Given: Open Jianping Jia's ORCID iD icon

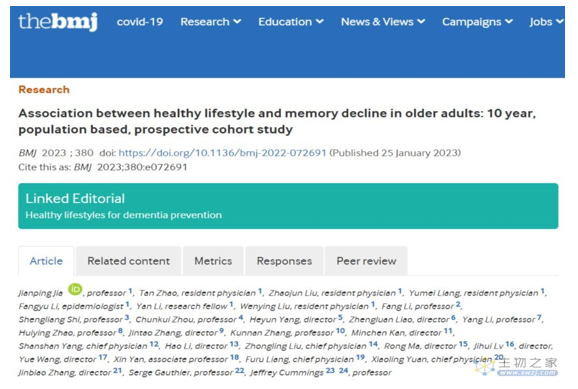Looking at the screenshot, I should click(x=75, y=289).
